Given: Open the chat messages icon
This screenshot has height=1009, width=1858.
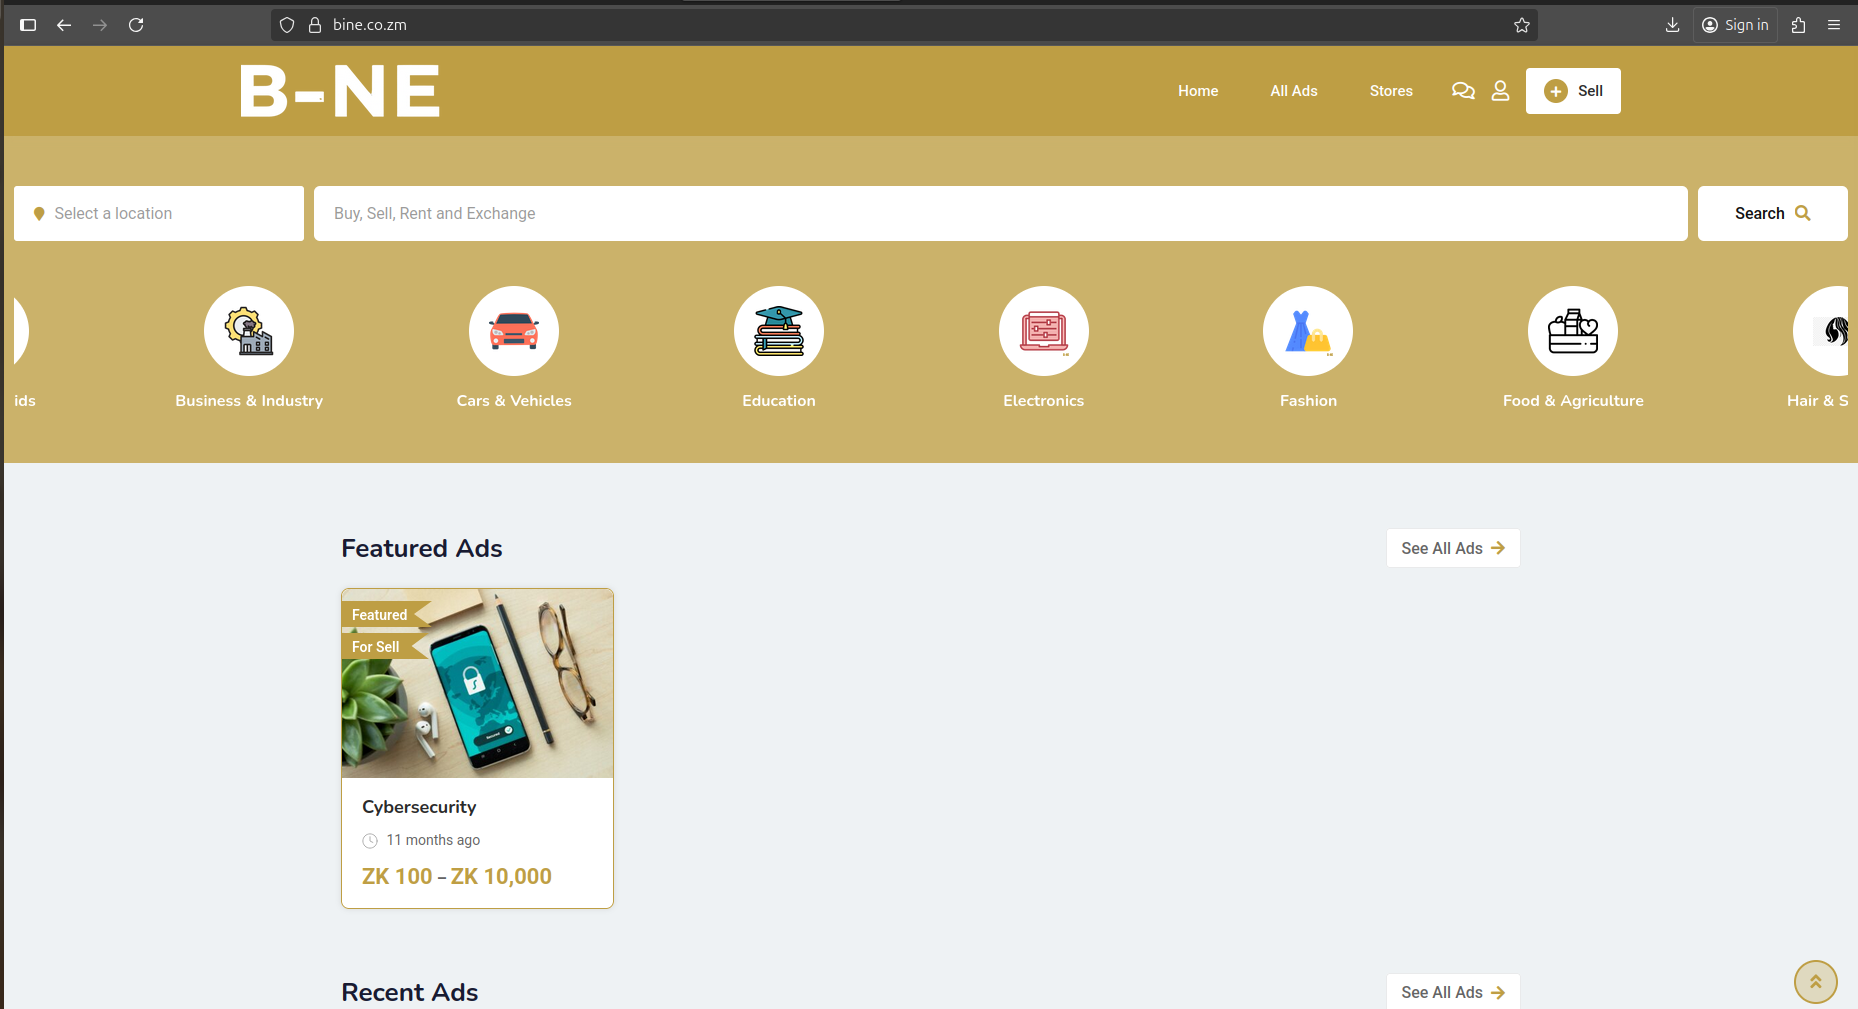Looking at the screenshot, I should click(x=1463, y=90).
